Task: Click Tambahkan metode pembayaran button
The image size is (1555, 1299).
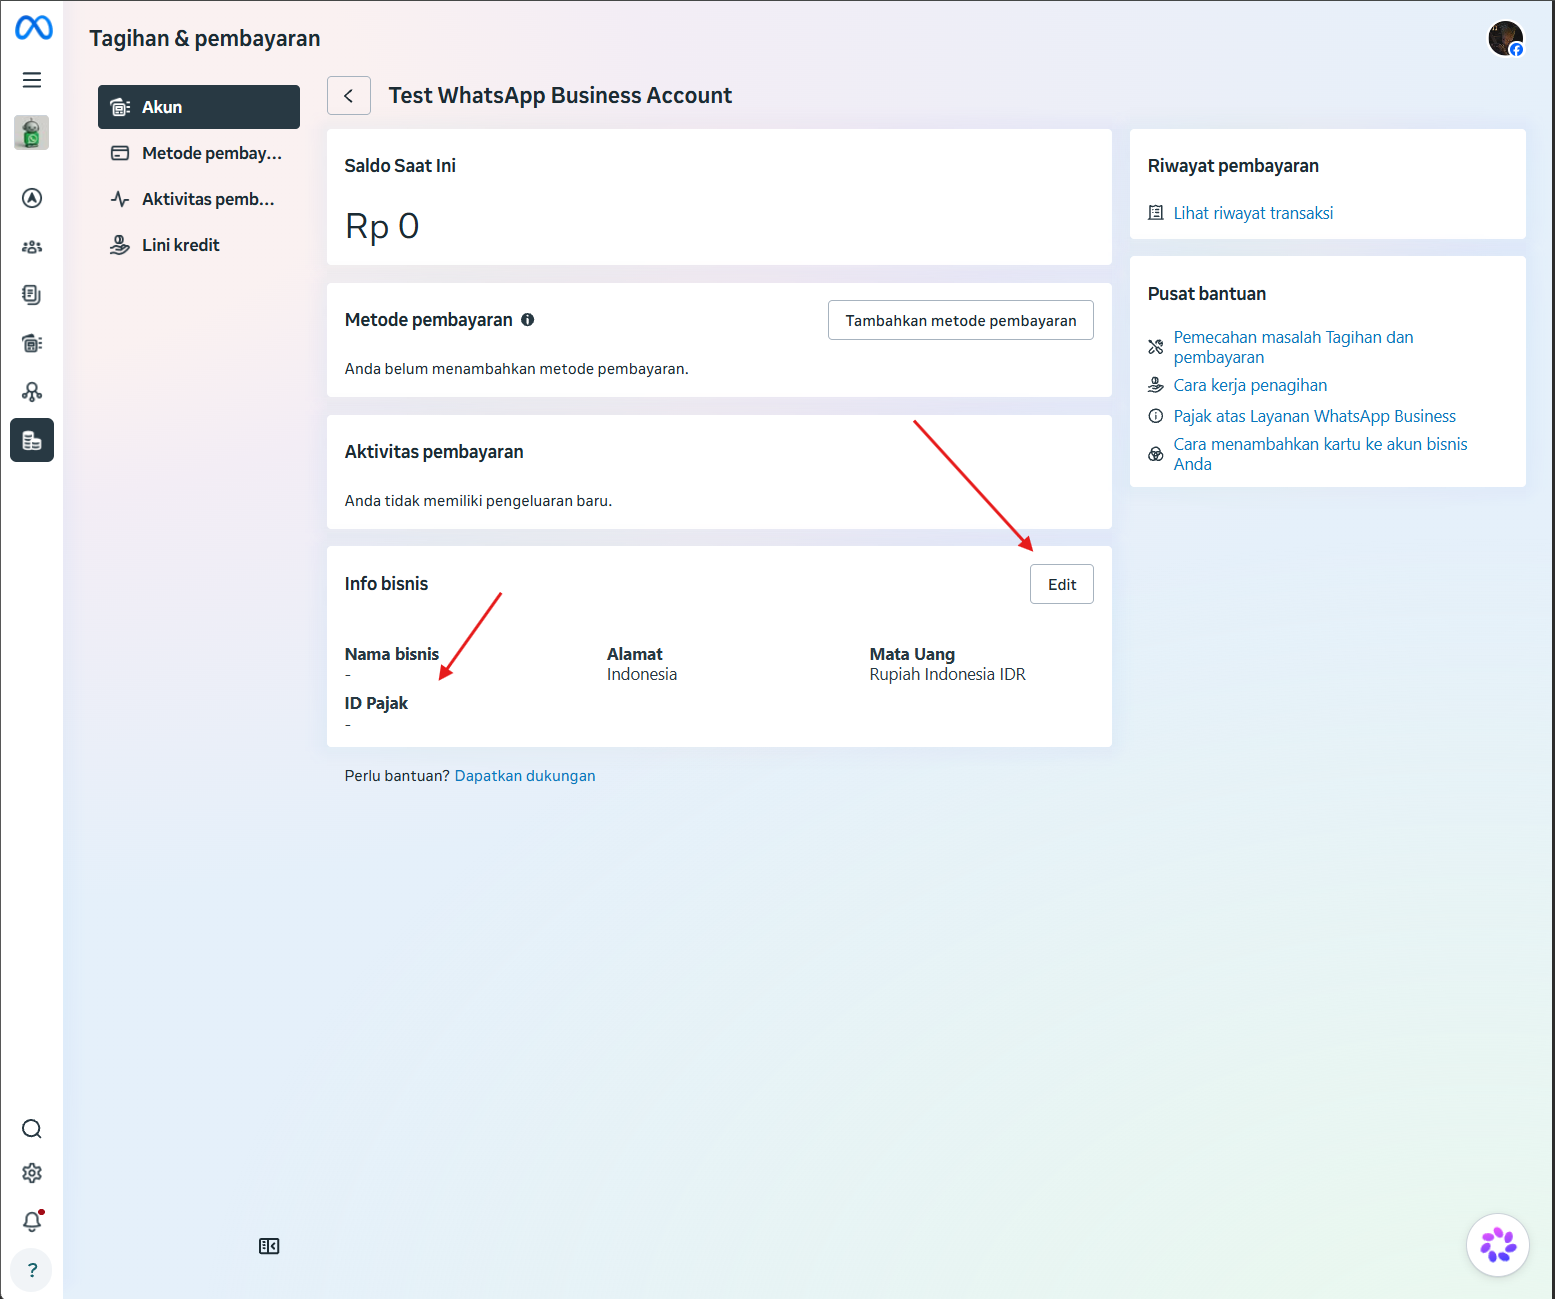Action: pyautogui.click(x=961, y=320)
